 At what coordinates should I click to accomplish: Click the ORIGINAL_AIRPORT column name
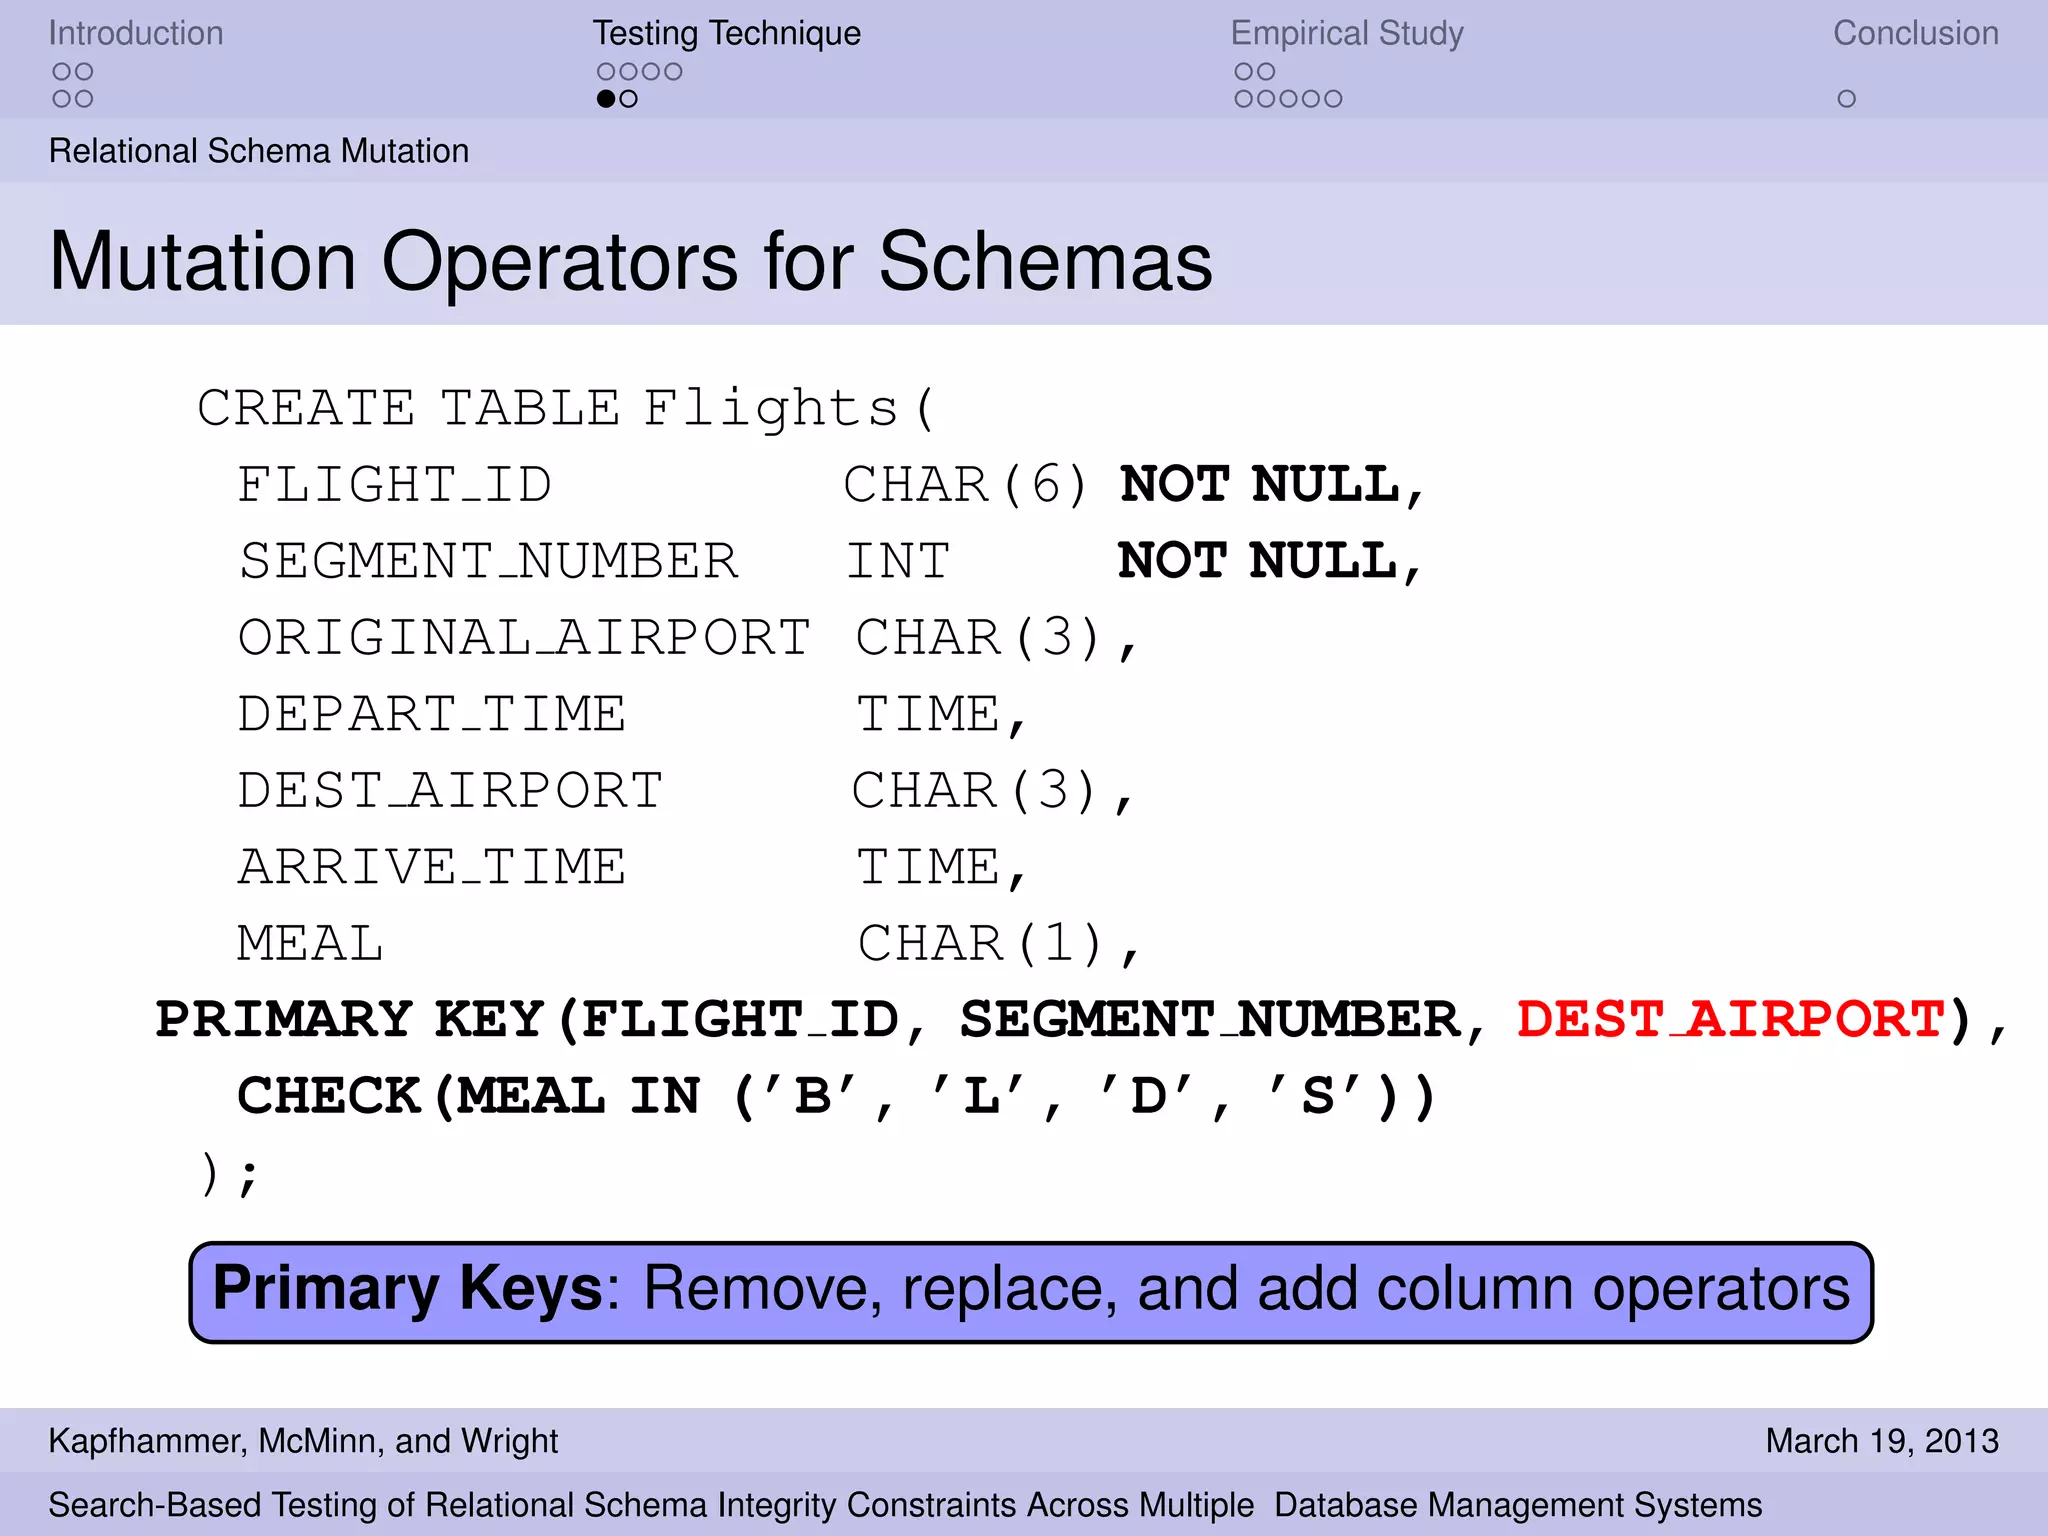[x=524, y=638]
